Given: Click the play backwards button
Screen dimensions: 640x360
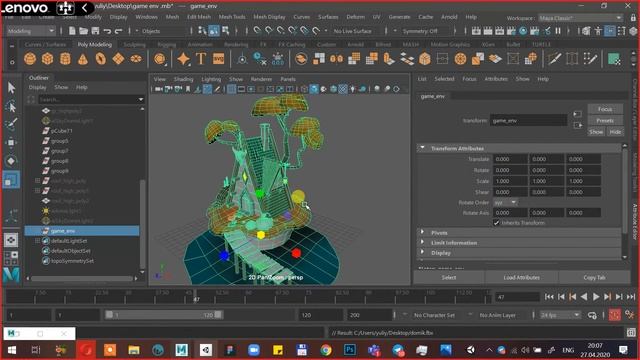Looking at the screenshot, I should pyautogui.click(x=584, y=297).
